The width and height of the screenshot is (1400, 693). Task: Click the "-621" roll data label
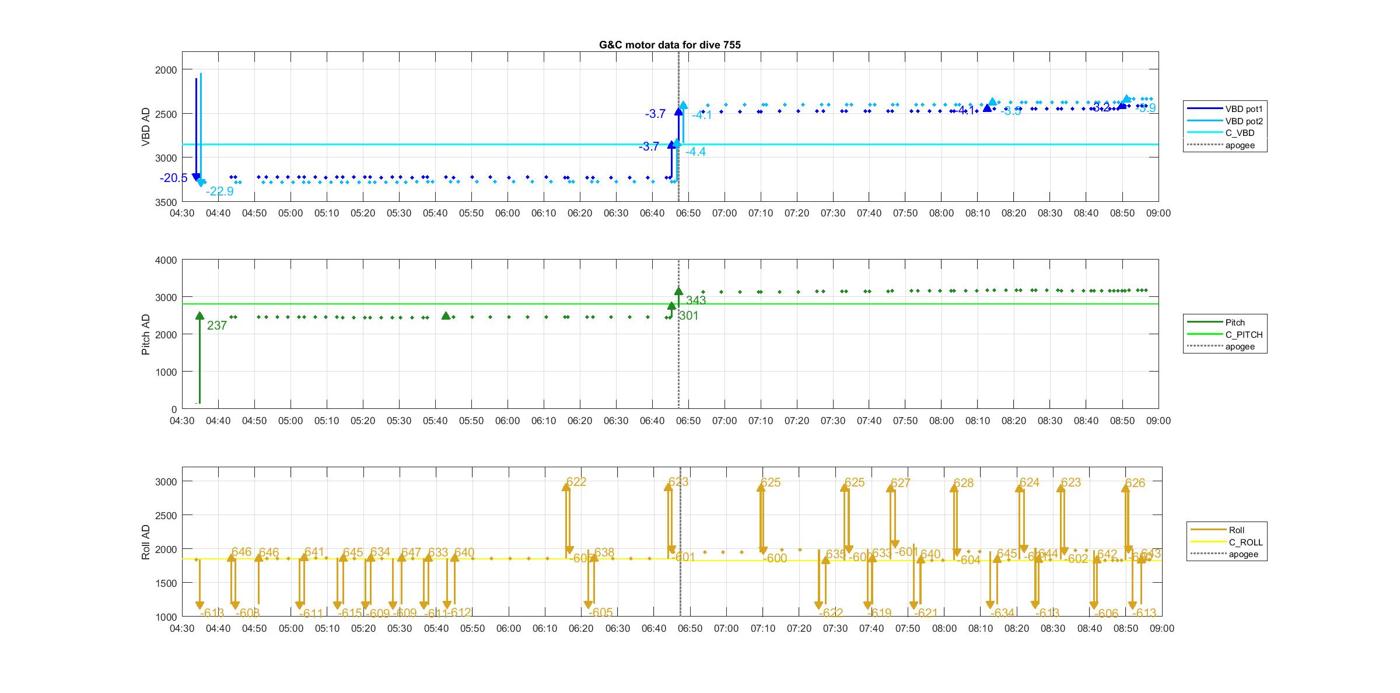pyautogui.click(x=926, y=614)
